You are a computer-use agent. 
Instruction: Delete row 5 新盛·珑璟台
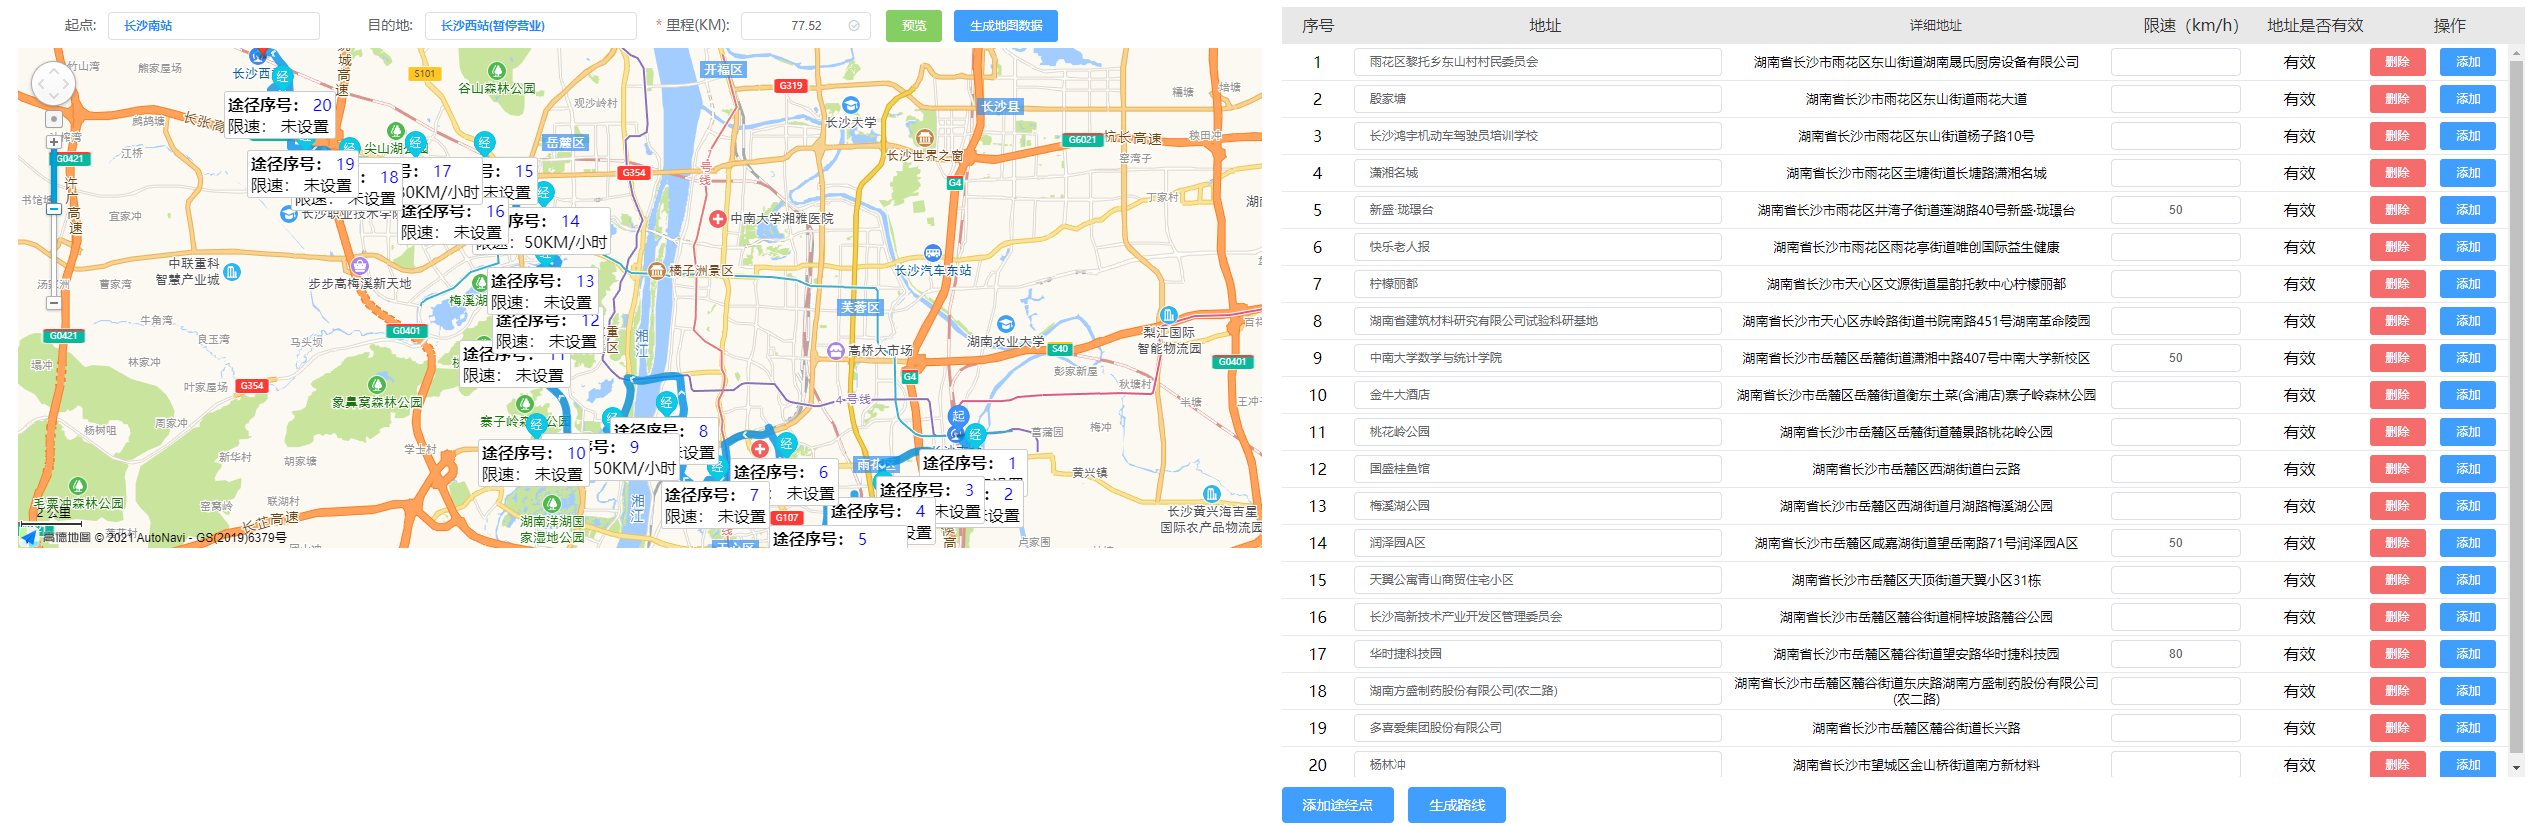click(x=2398, y=210)
